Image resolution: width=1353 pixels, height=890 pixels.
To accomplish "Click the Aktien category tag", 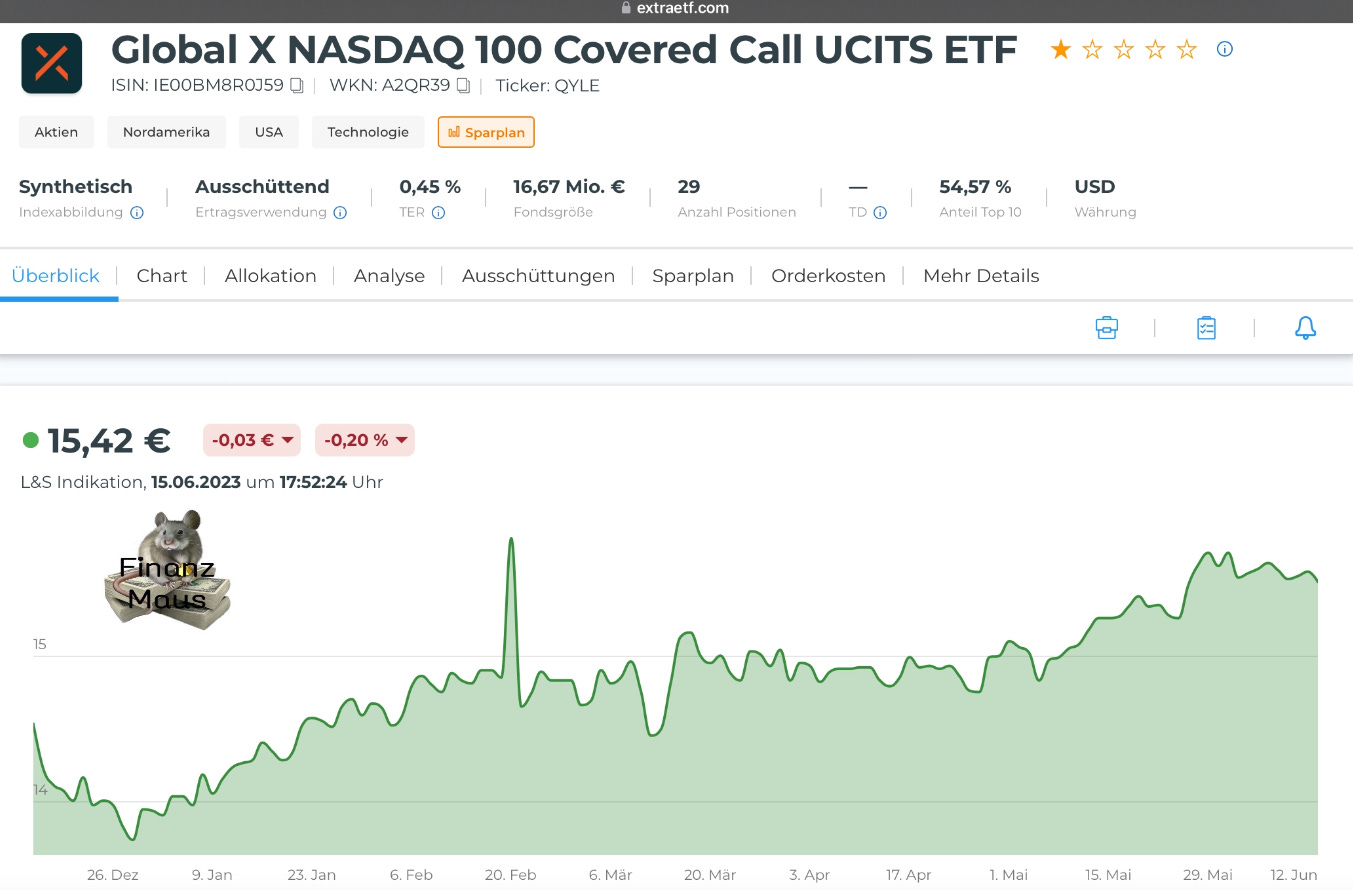I will pos(56,132).
